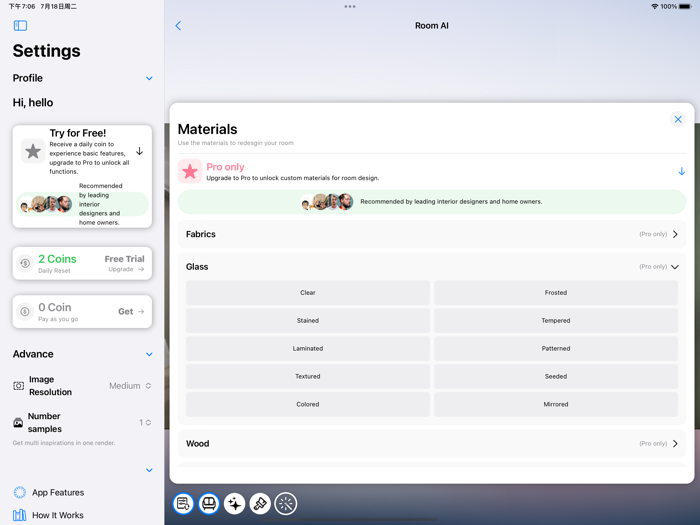The image size is (700, 525).
Task: Select the Frosted glass option
Action: coord(556,292)
